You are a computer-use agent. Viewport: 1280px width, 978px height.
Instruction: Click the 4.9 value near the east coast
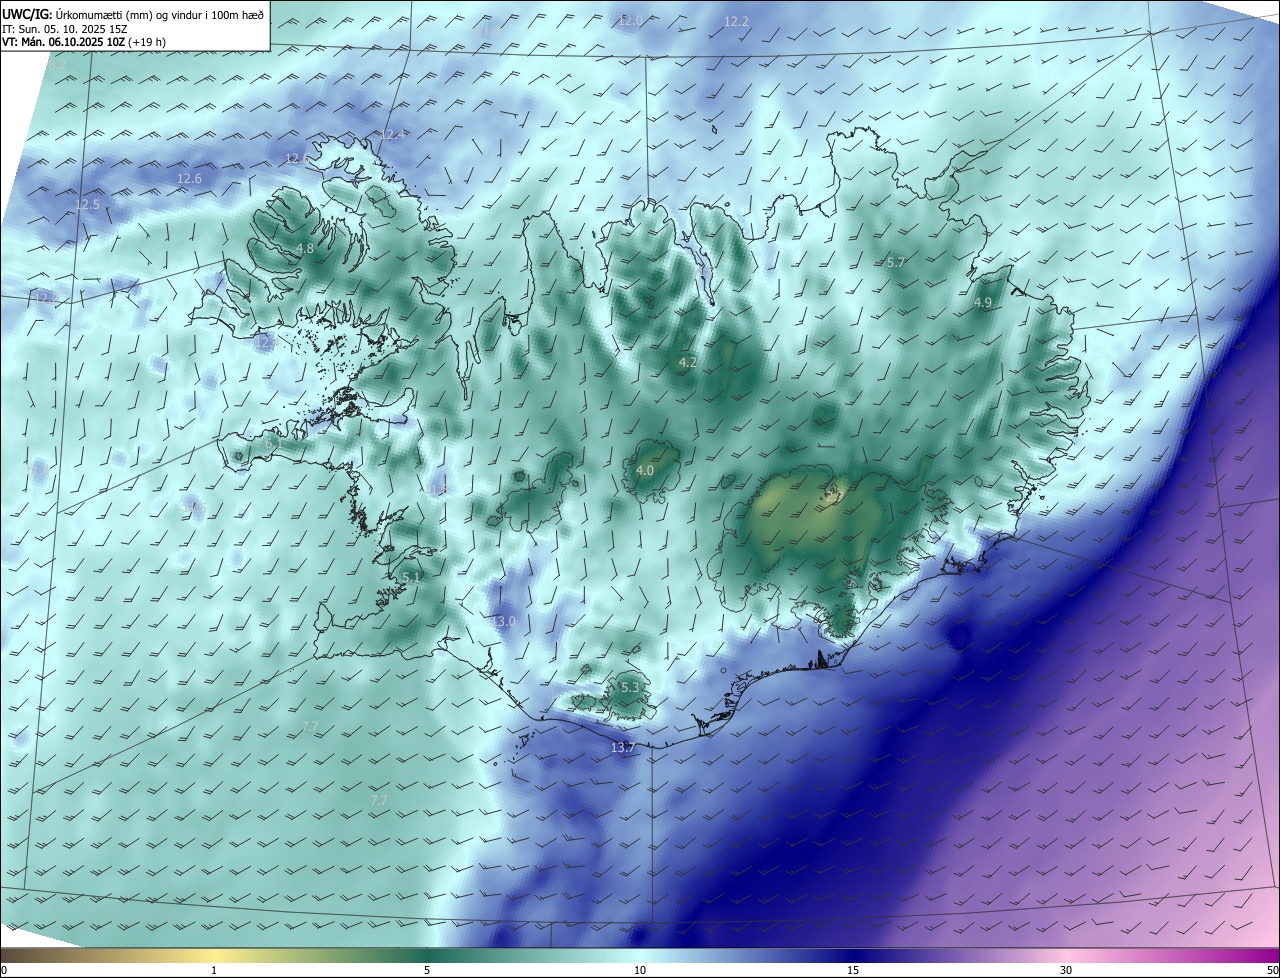983,302
